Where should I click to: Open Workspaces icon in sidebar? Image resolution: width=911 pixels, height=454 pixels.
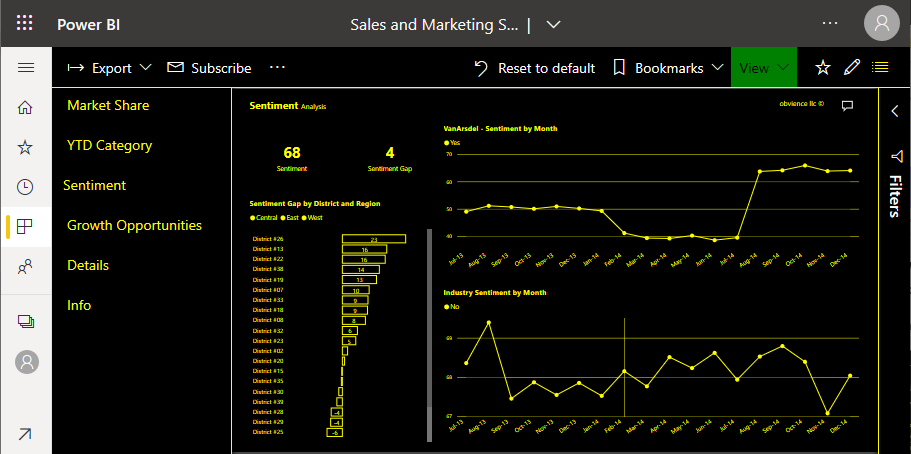(x=26, y=321)
